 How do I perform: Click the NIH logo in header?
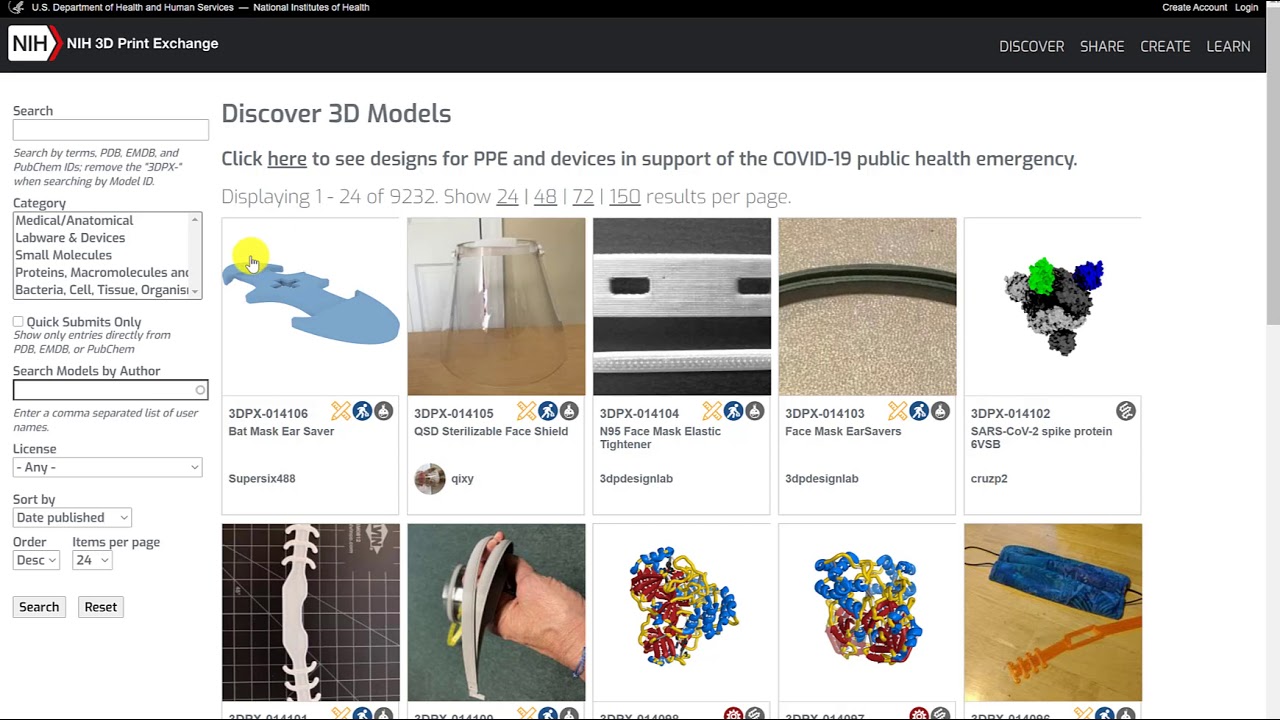35,43
